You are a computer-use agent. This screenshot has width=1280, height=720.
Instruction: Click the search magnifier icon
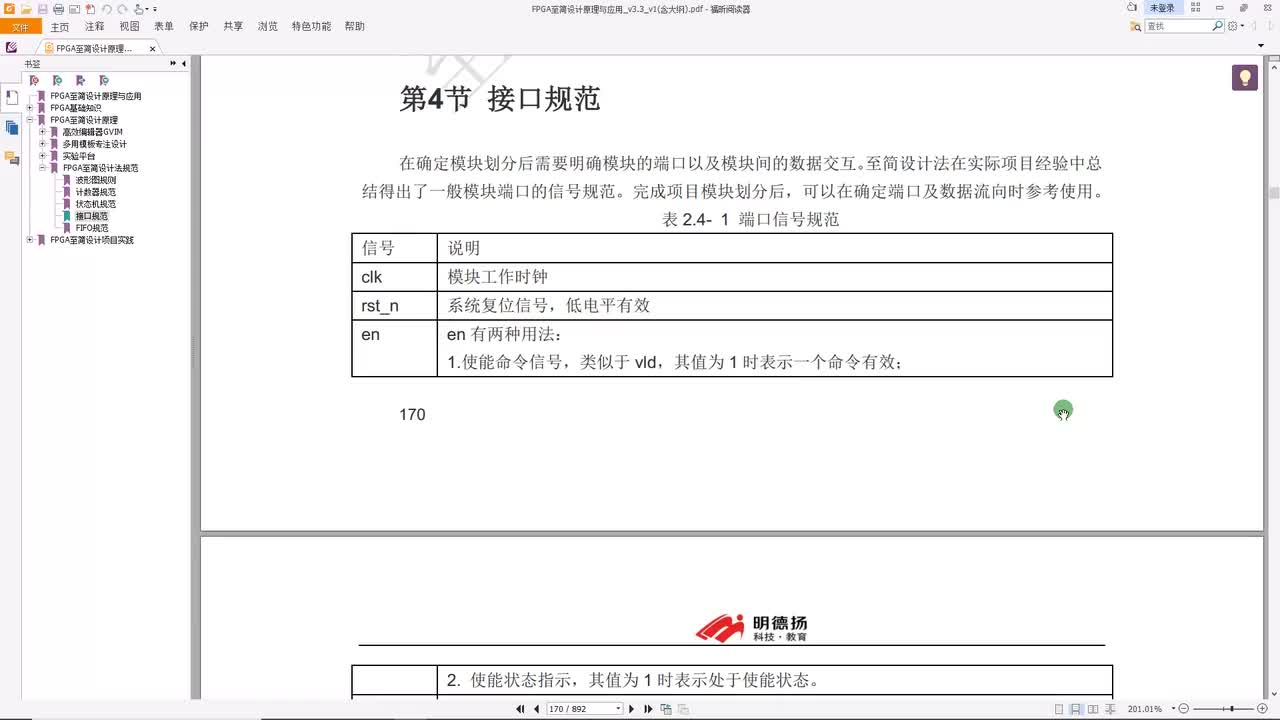(1218, 26)
